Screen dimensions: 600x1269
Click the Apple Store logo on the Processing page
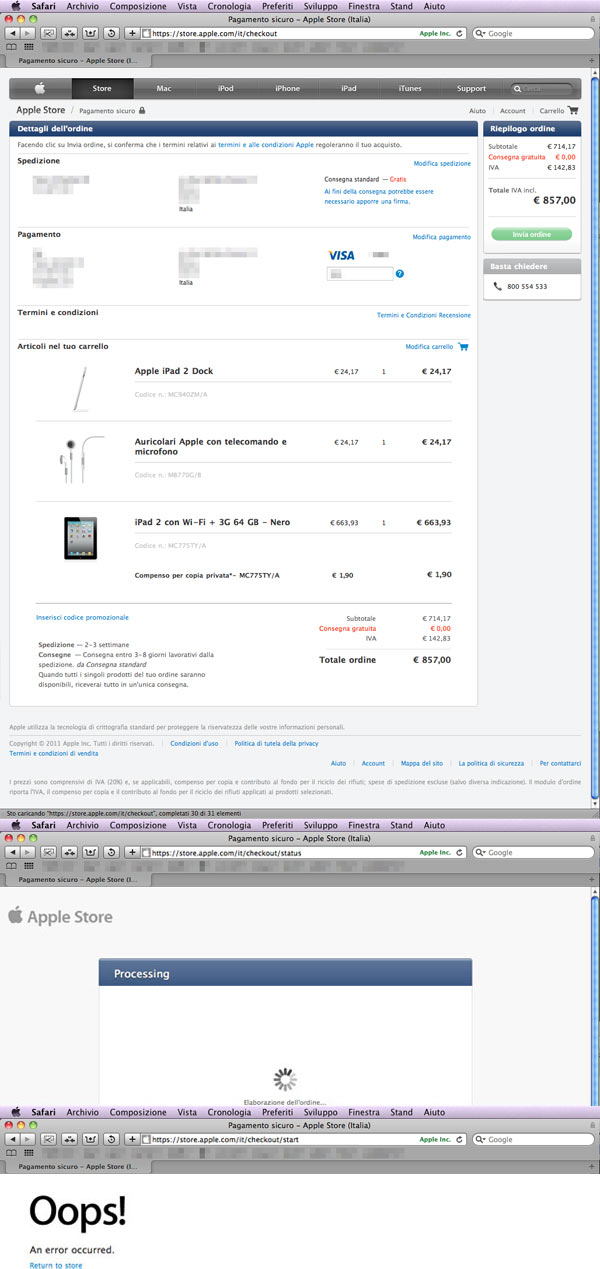[60, 917]
